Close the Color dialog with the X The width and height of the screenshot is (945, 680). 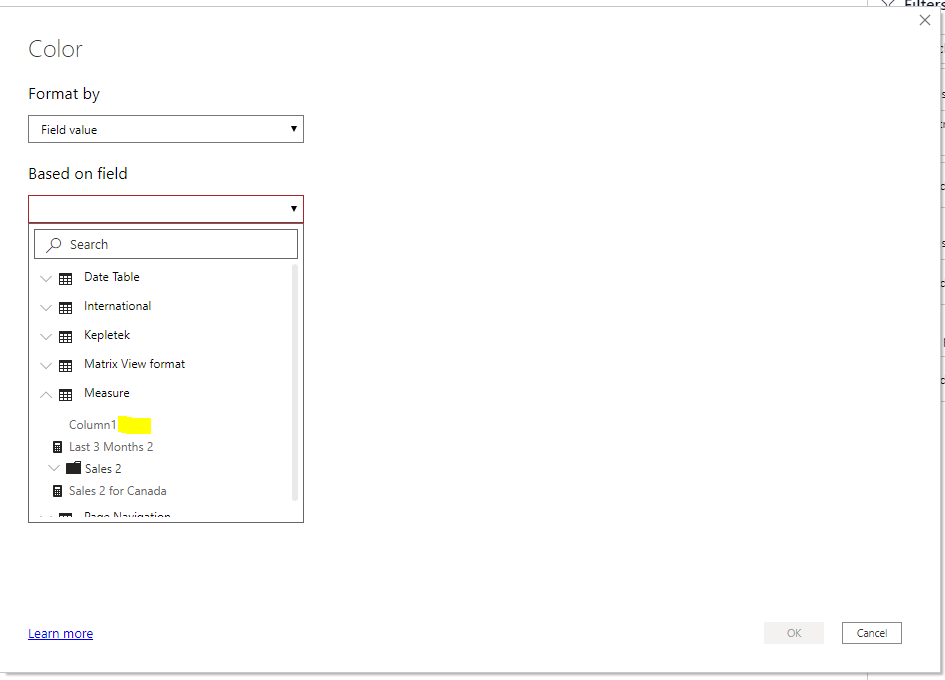925,20
